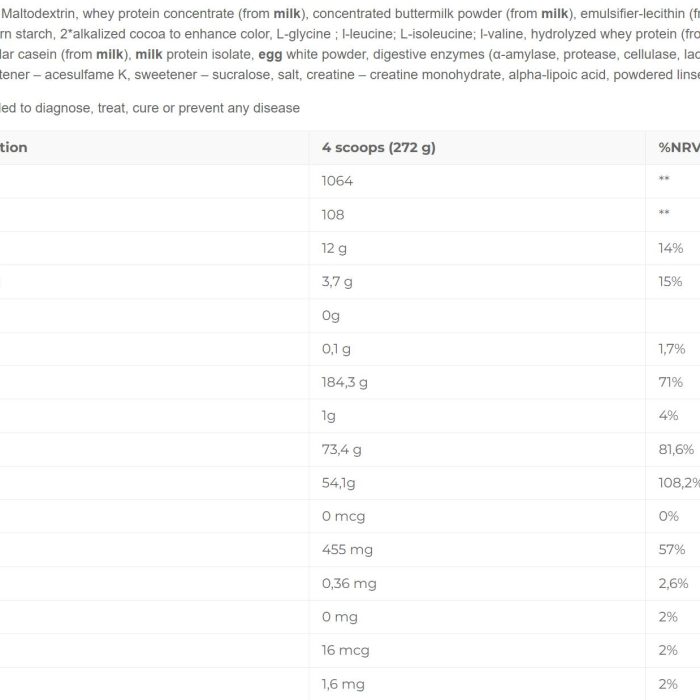This screenshot has width=700, height=700.
Task: Click the 57% NRV value
Action: tap(671, 550)
